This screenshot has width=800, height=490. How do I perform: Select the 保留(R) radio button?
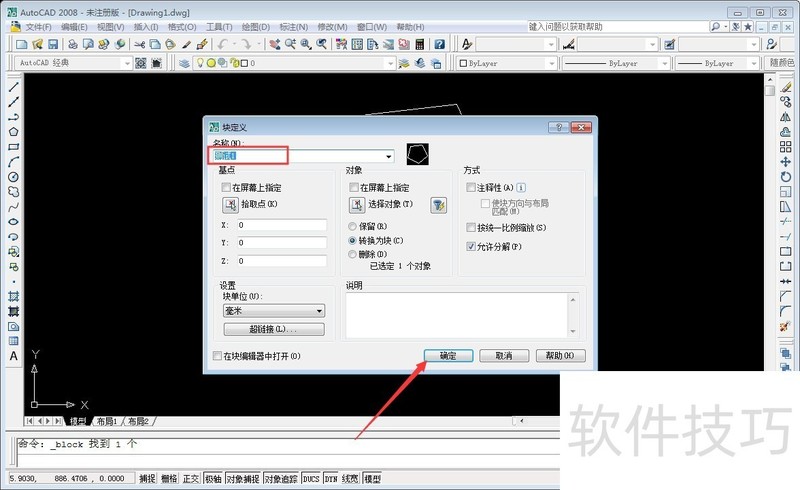(352, 226)
